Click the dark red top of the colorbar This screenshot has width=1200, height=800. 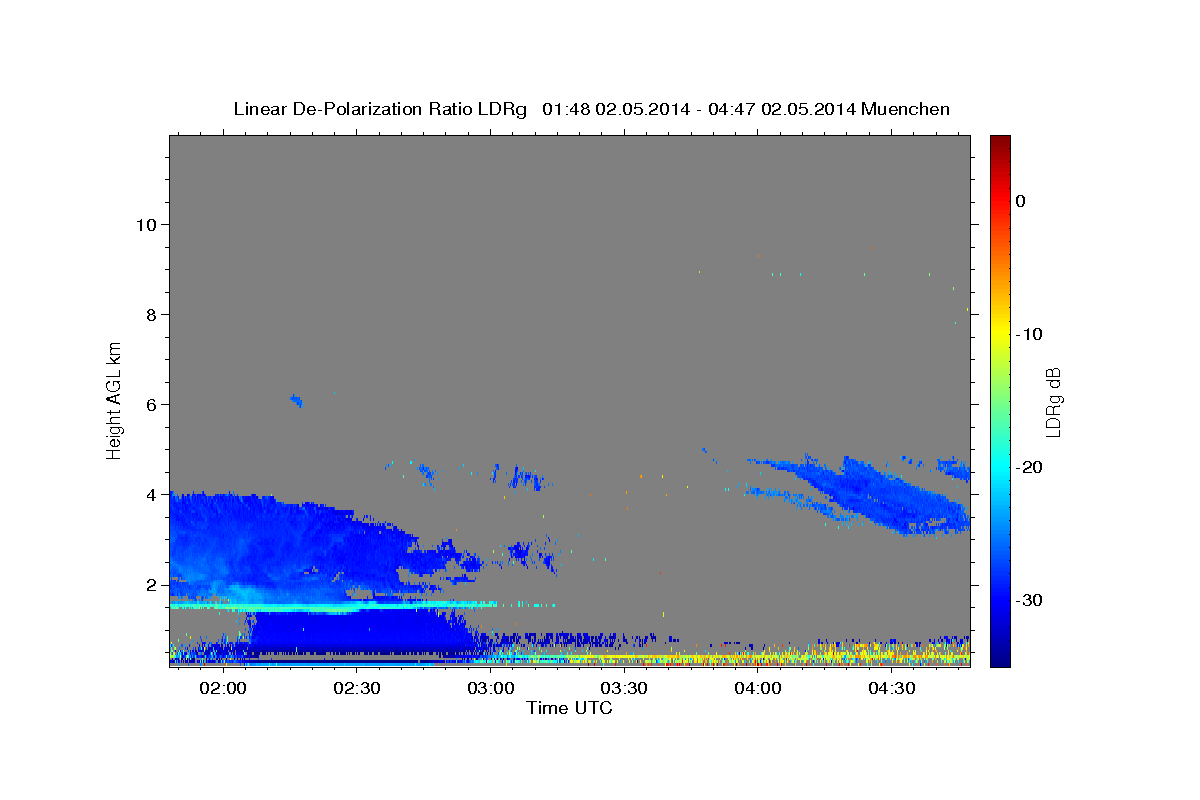coord(1000,143)
